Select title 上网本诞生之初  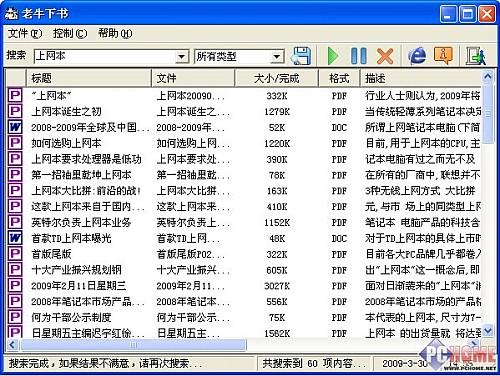[66, 111]
